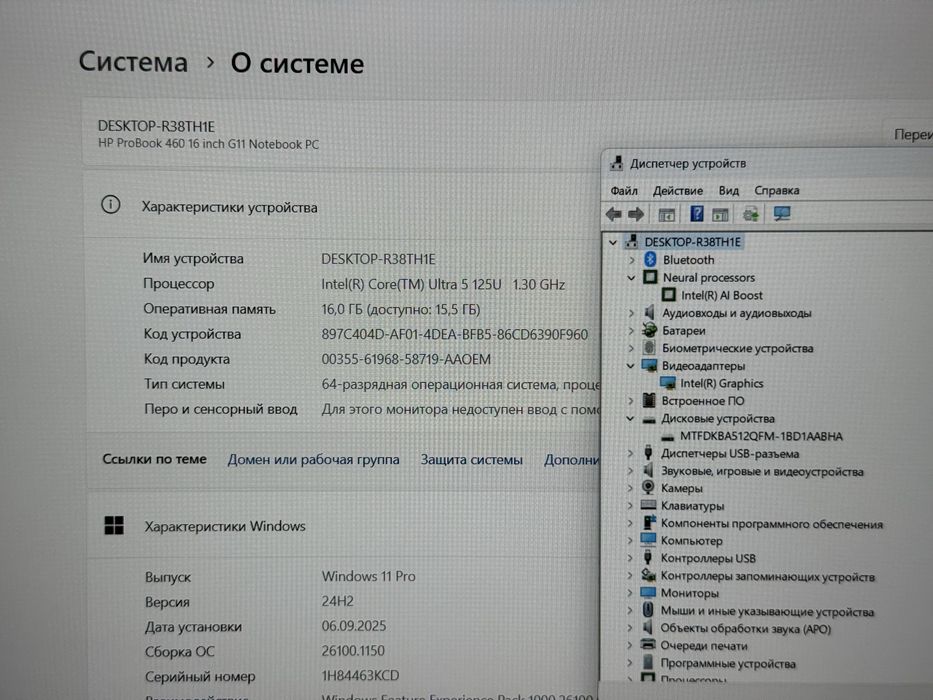Collapse the Neural processors node
This screenshot has height=700, width=933.
tap(631, 278)
